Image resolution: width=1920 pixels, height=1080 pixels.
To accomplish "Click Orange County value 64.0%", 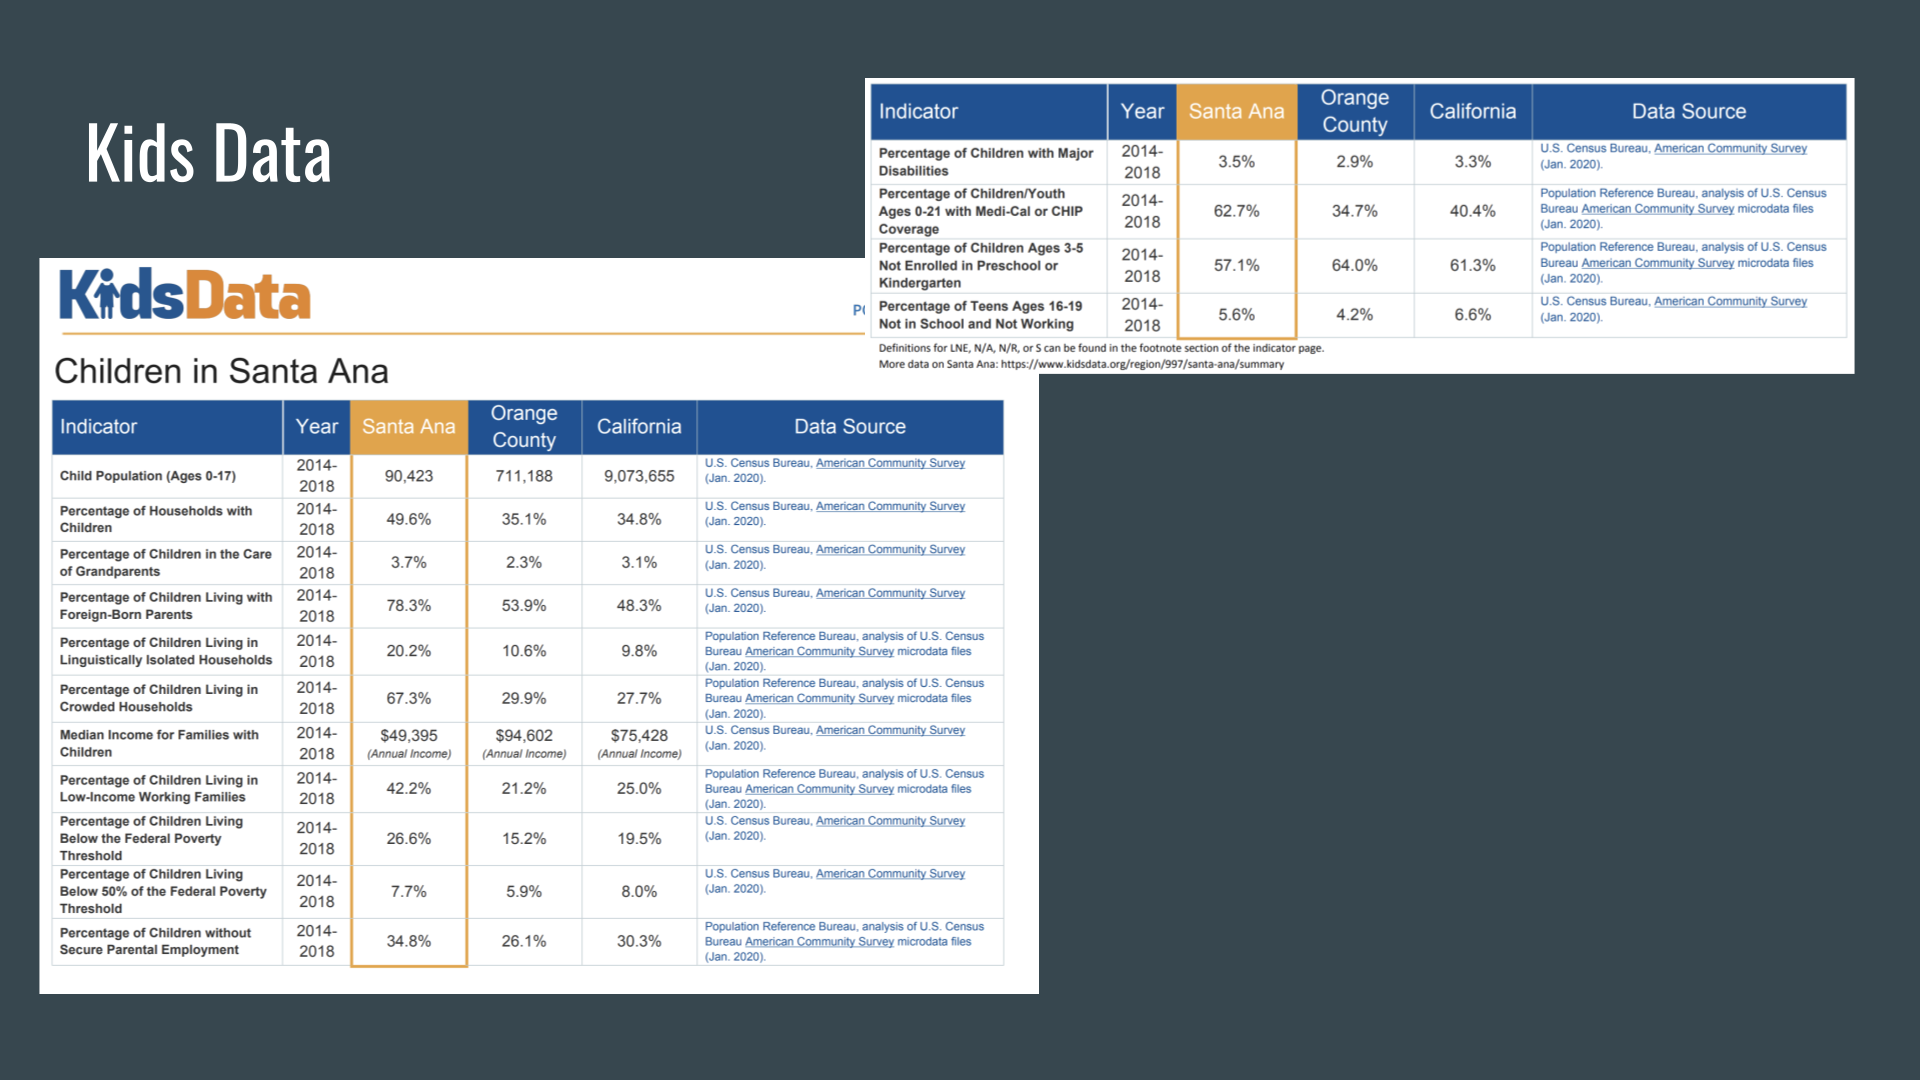I will 1355,265.
